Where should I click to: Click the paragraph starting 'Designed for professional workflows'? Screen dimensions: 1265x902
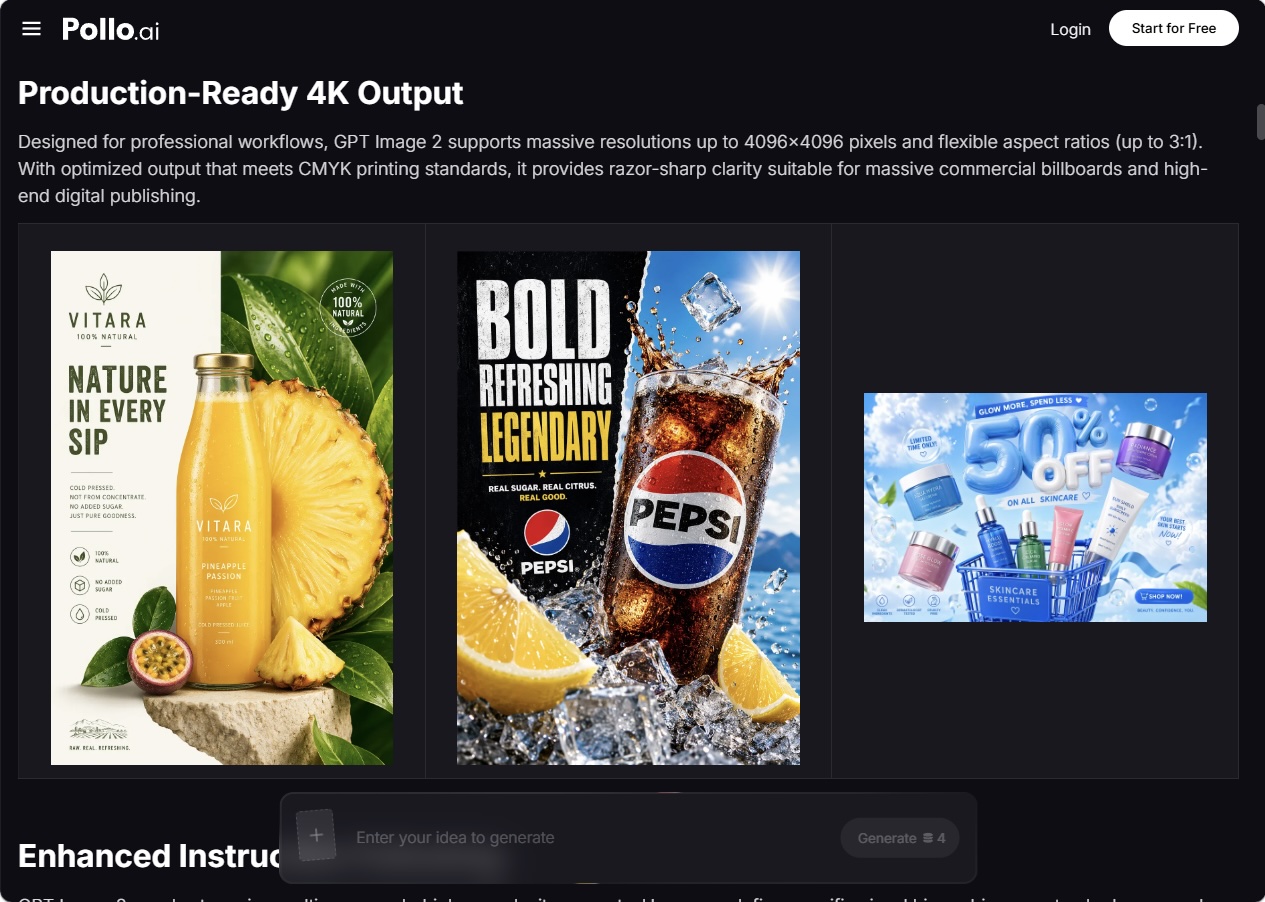[613, 169]
